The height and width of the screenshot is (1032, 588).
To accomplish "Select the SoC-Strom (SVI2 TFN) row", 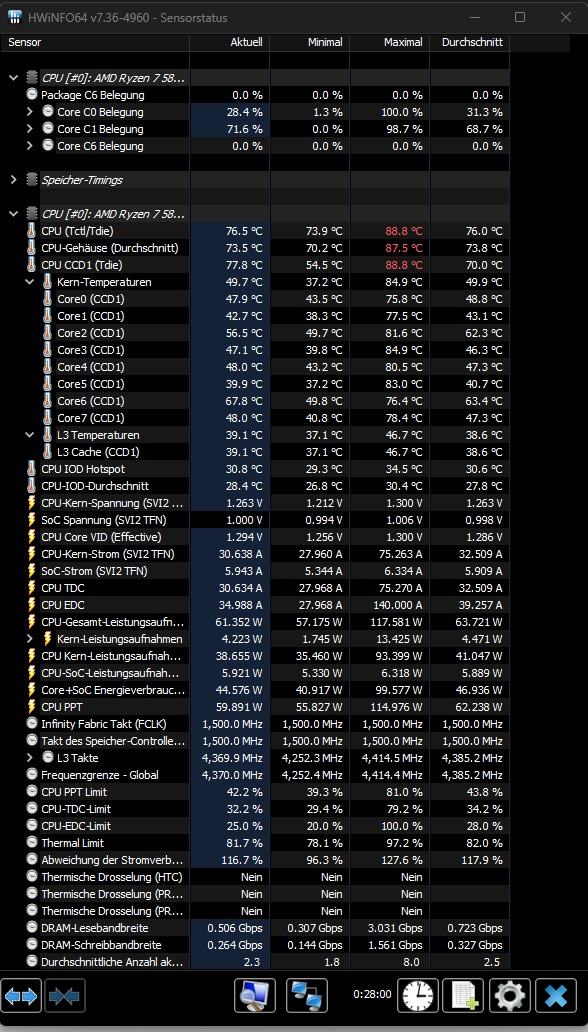I will point(255,571).
